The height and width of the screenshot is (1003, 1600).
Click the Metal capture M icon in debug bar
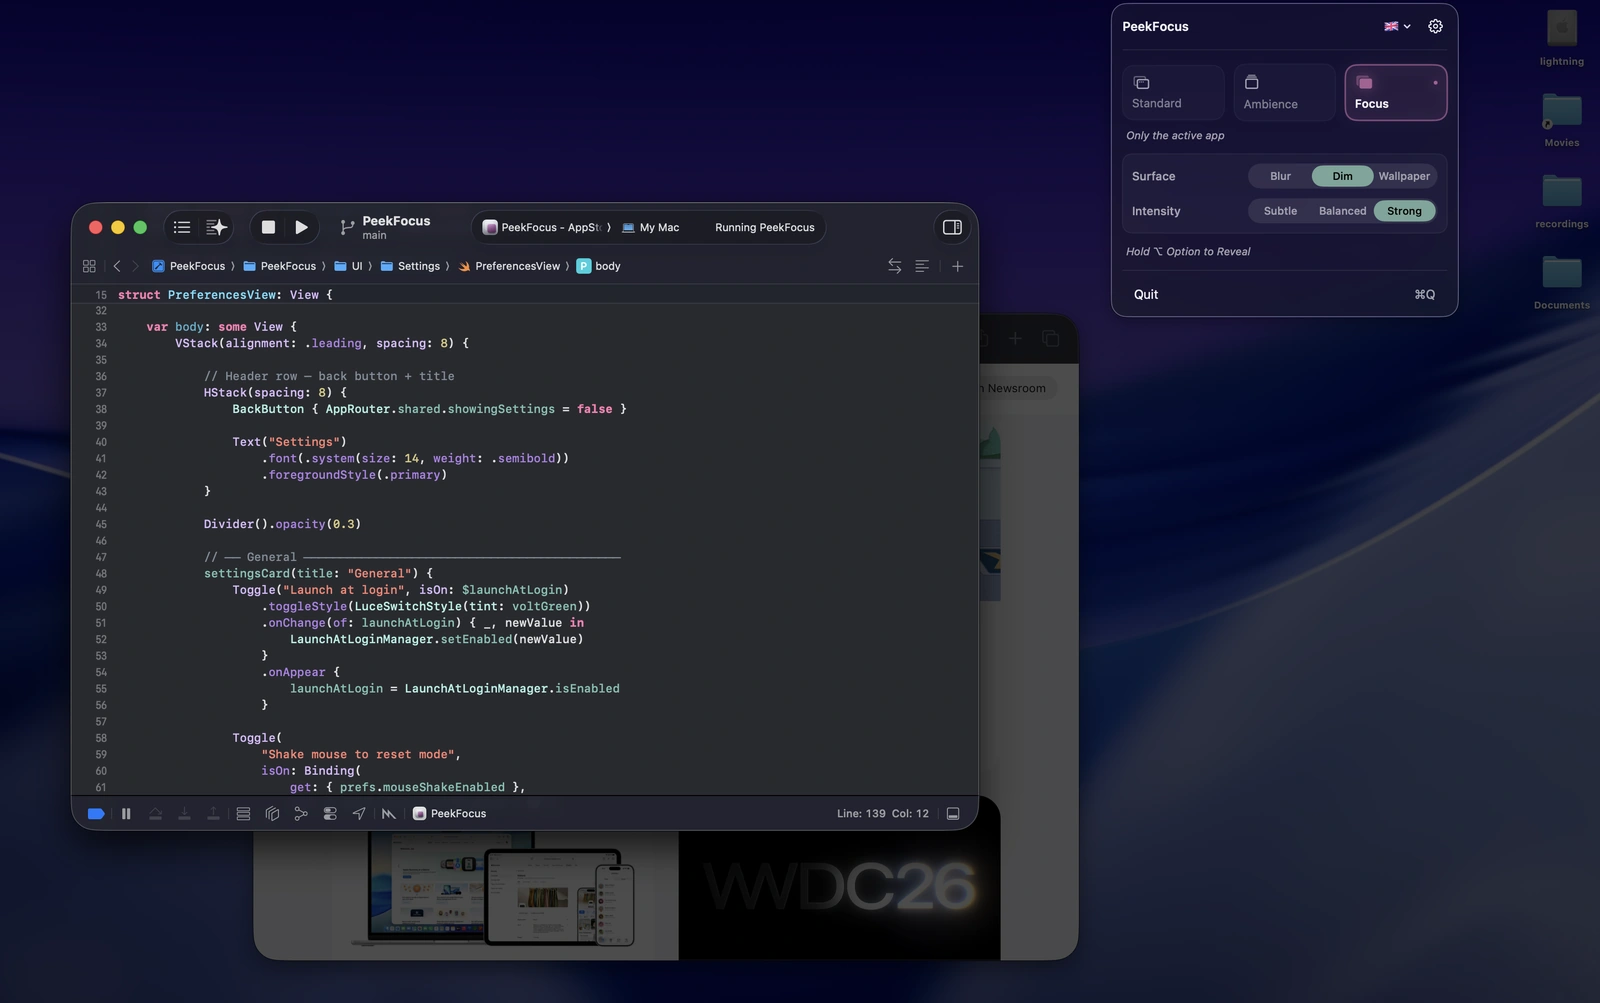389,814
